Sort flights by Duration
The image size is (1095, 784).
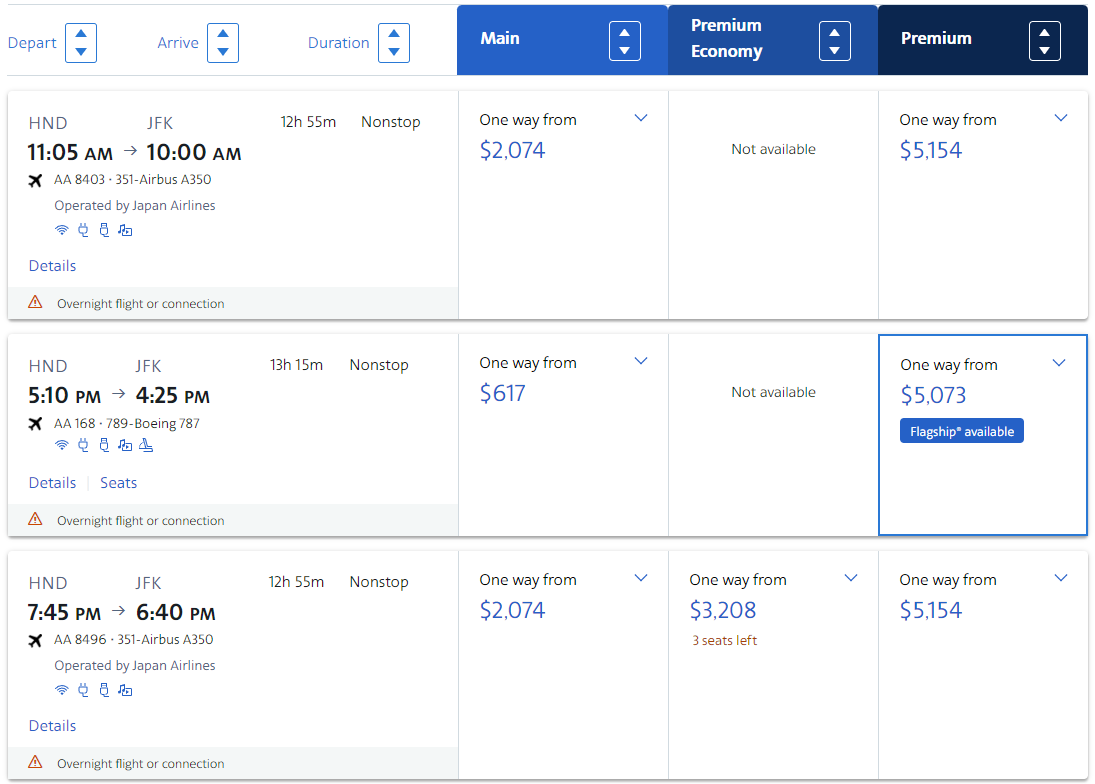pos(394,43)
